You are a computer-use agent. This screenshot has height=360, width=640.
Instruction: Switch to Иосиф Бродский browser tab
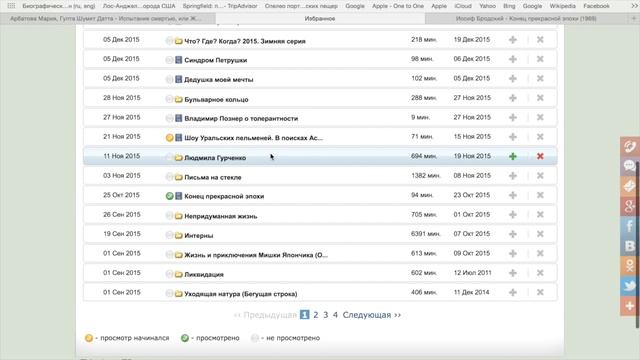coord(526,19)
